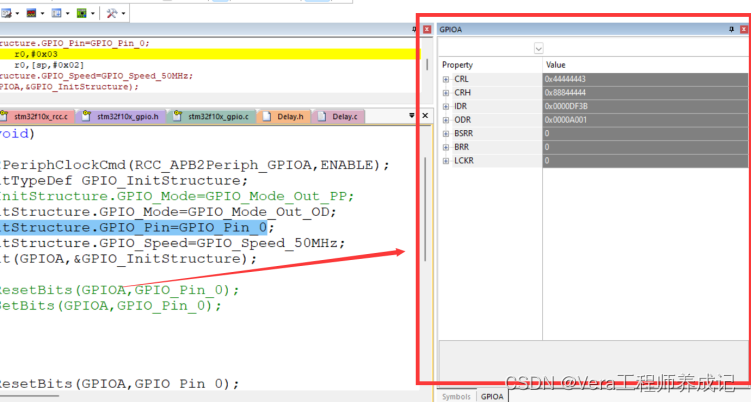
Task: Pin the Disassembly panel
Action: click(414, 29)
